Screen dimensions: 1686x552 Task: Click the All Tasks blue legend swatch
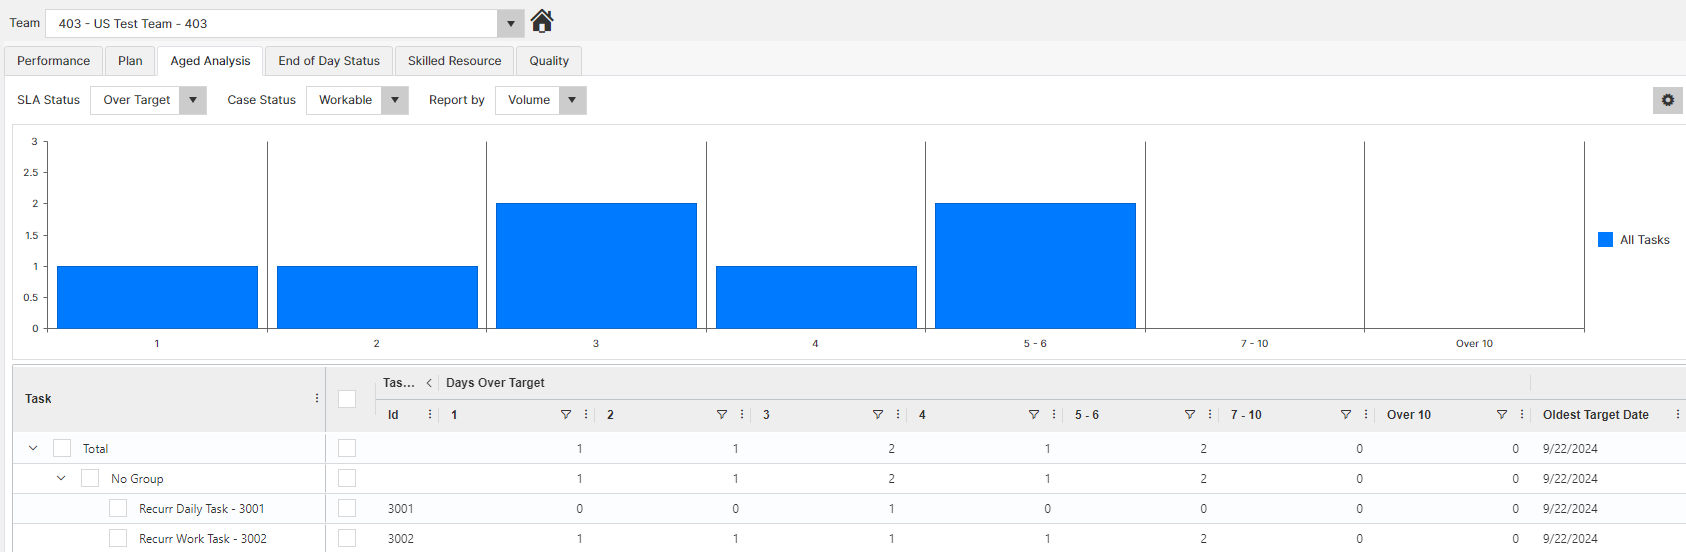[x=1605, y=240]
